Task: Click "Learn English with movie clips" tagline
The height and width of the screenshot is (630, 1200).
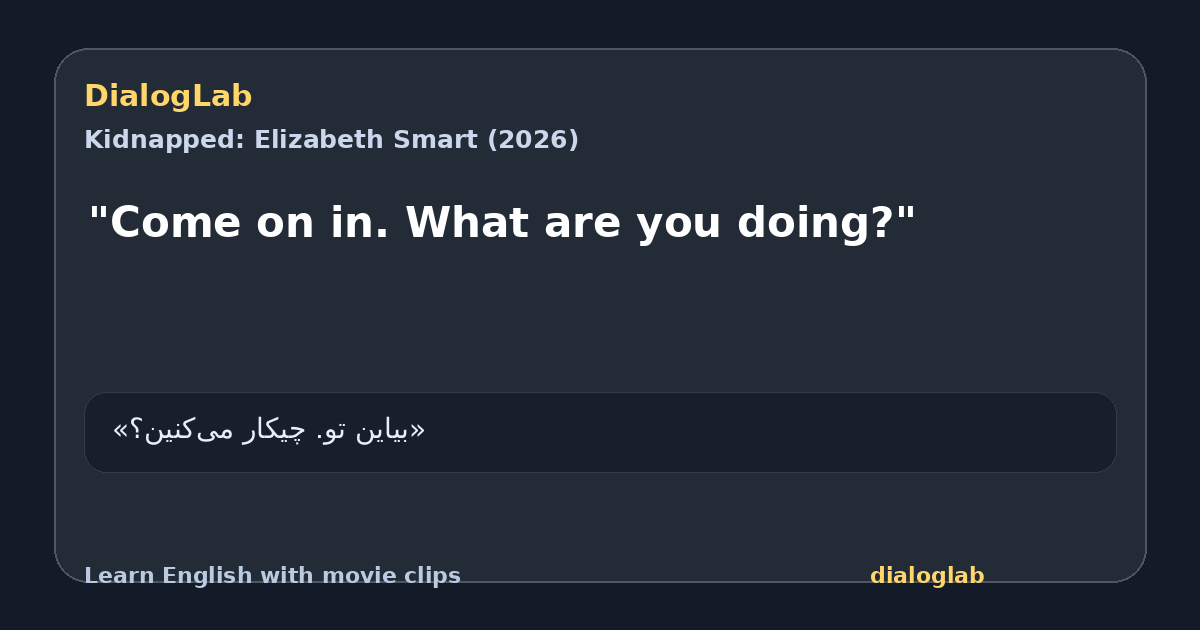Action: 272,576
